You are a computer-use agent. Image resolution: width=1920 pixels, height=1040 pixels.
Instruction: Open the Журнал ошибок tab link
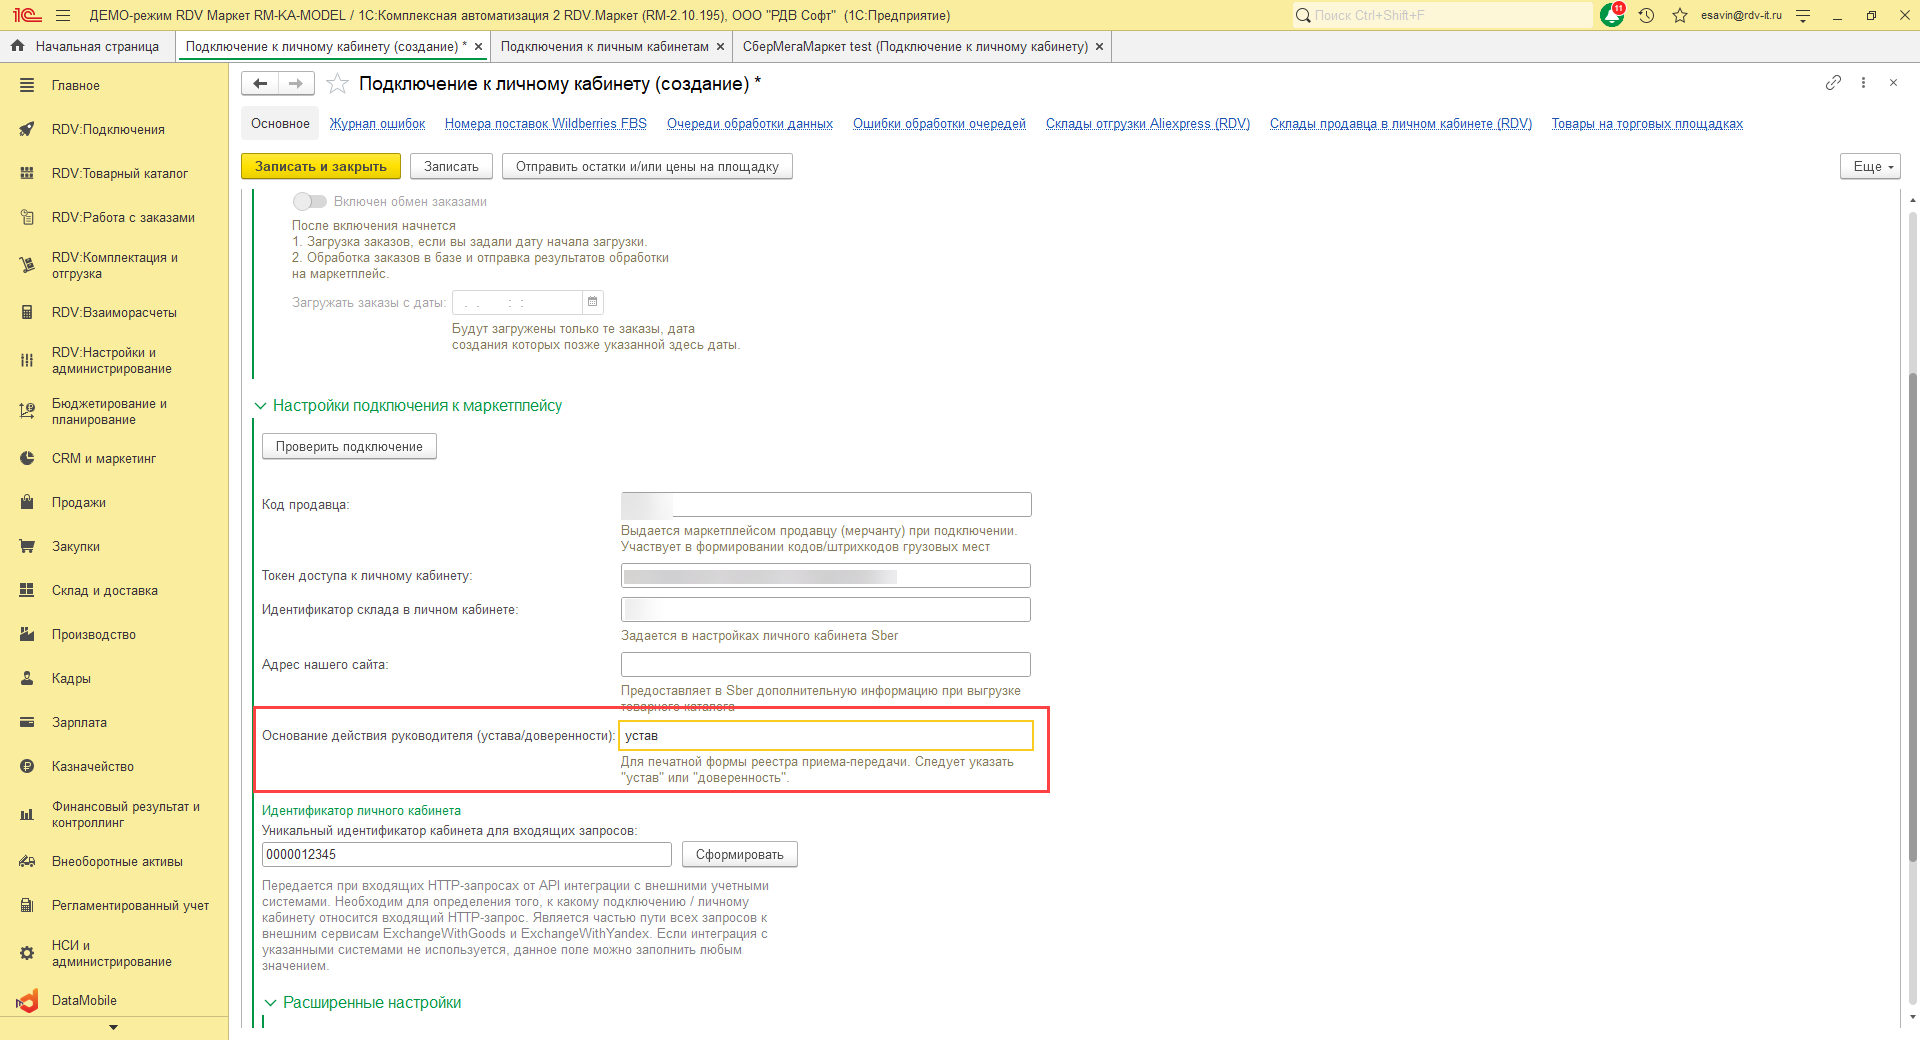point(377,124)
